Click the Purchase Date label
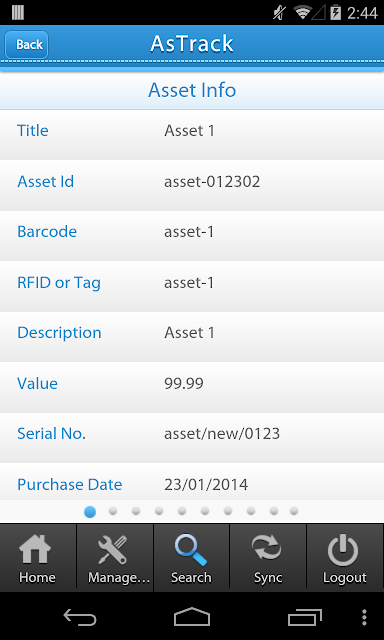384x640 pixels. click(69, 484)
